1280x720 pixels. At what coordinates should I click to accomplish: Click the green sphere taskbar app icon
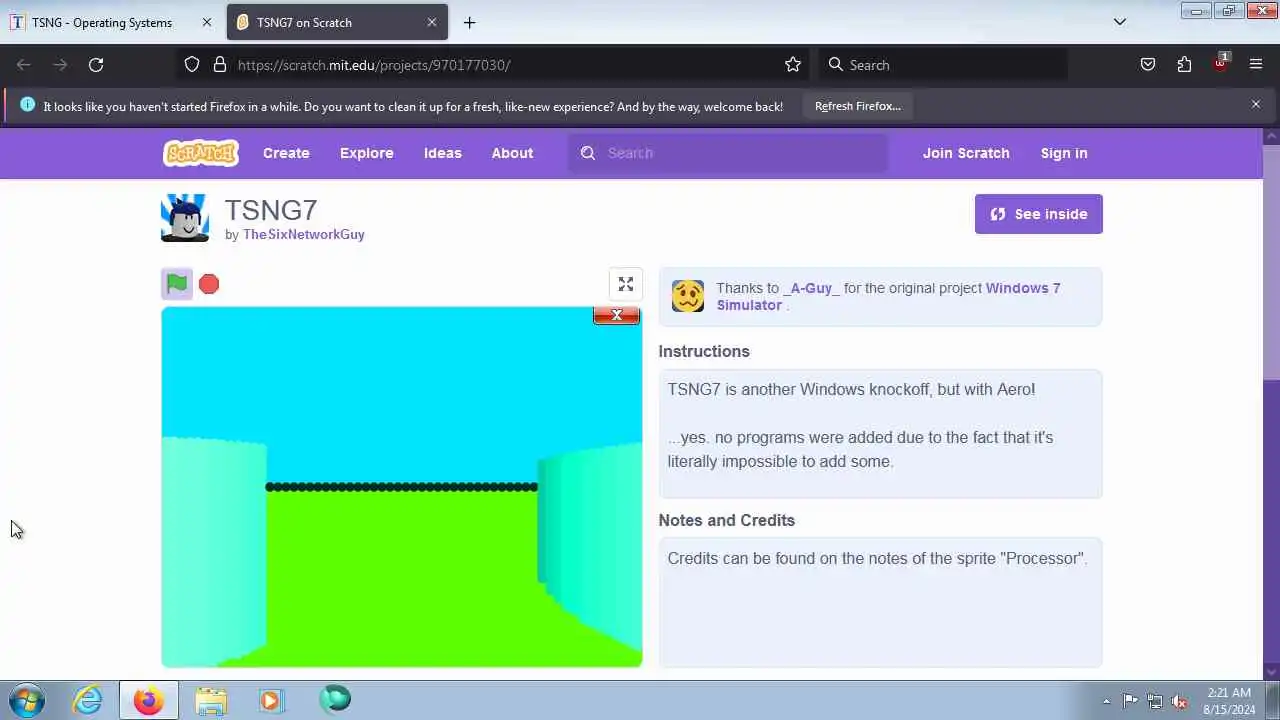pyautogui.click(x=335, y=699)
